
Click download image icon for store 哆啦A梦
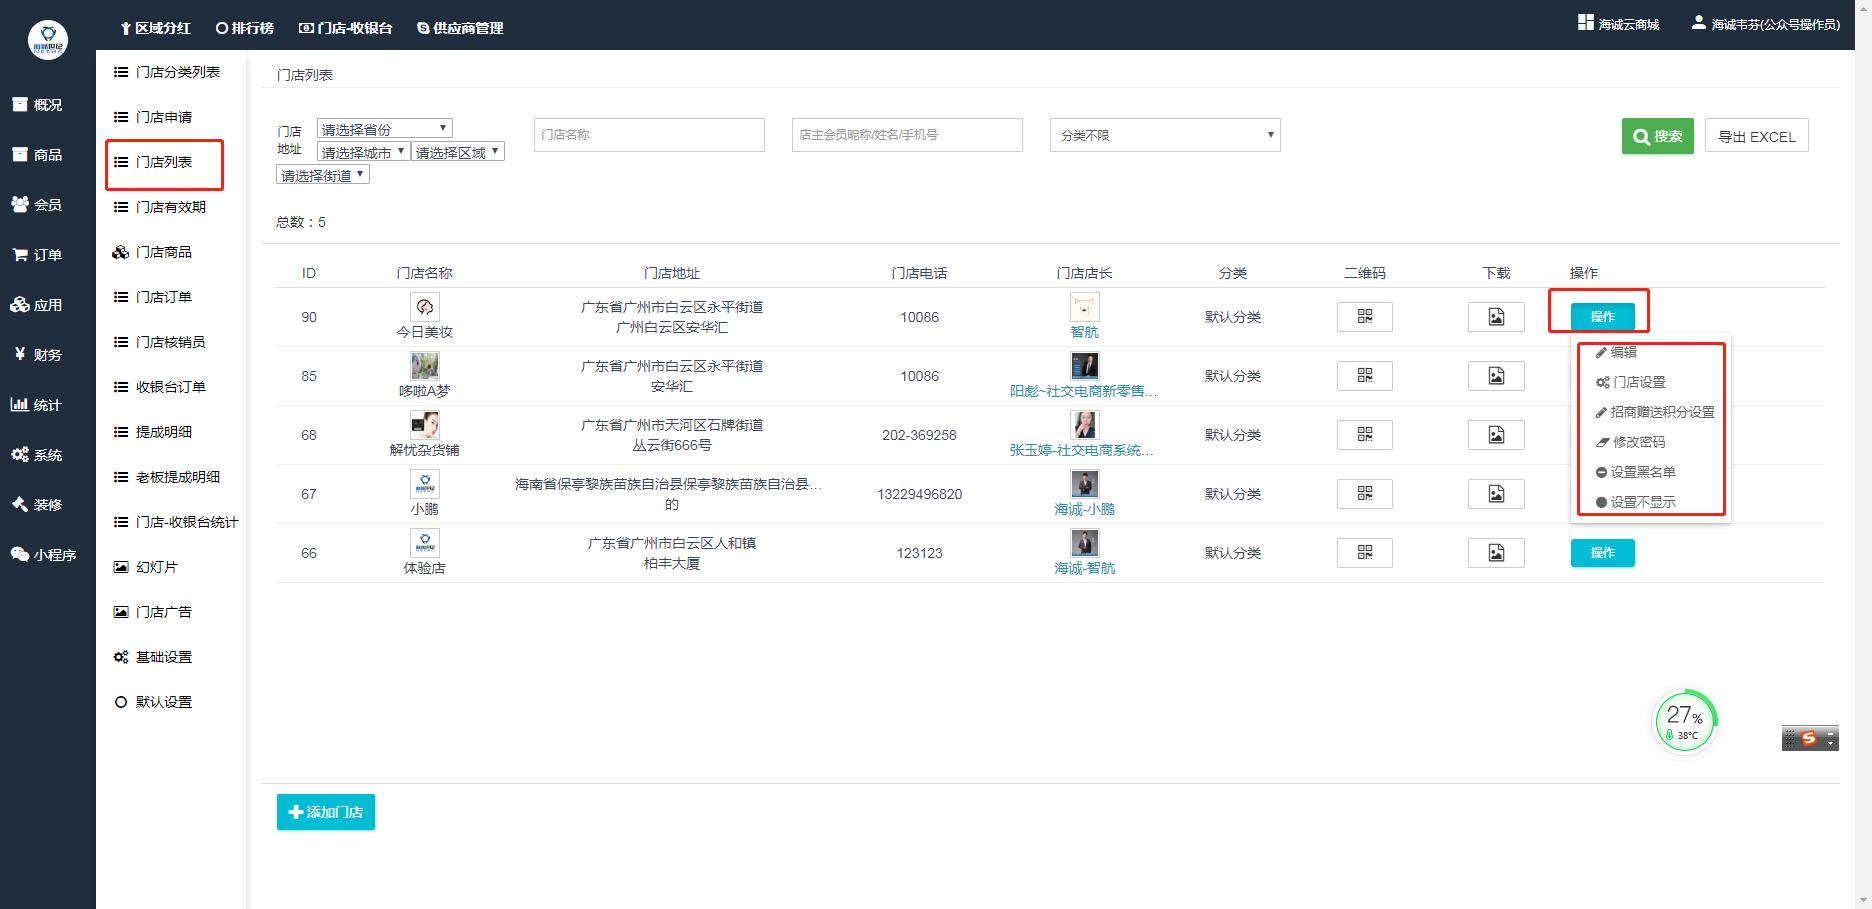1495,376
